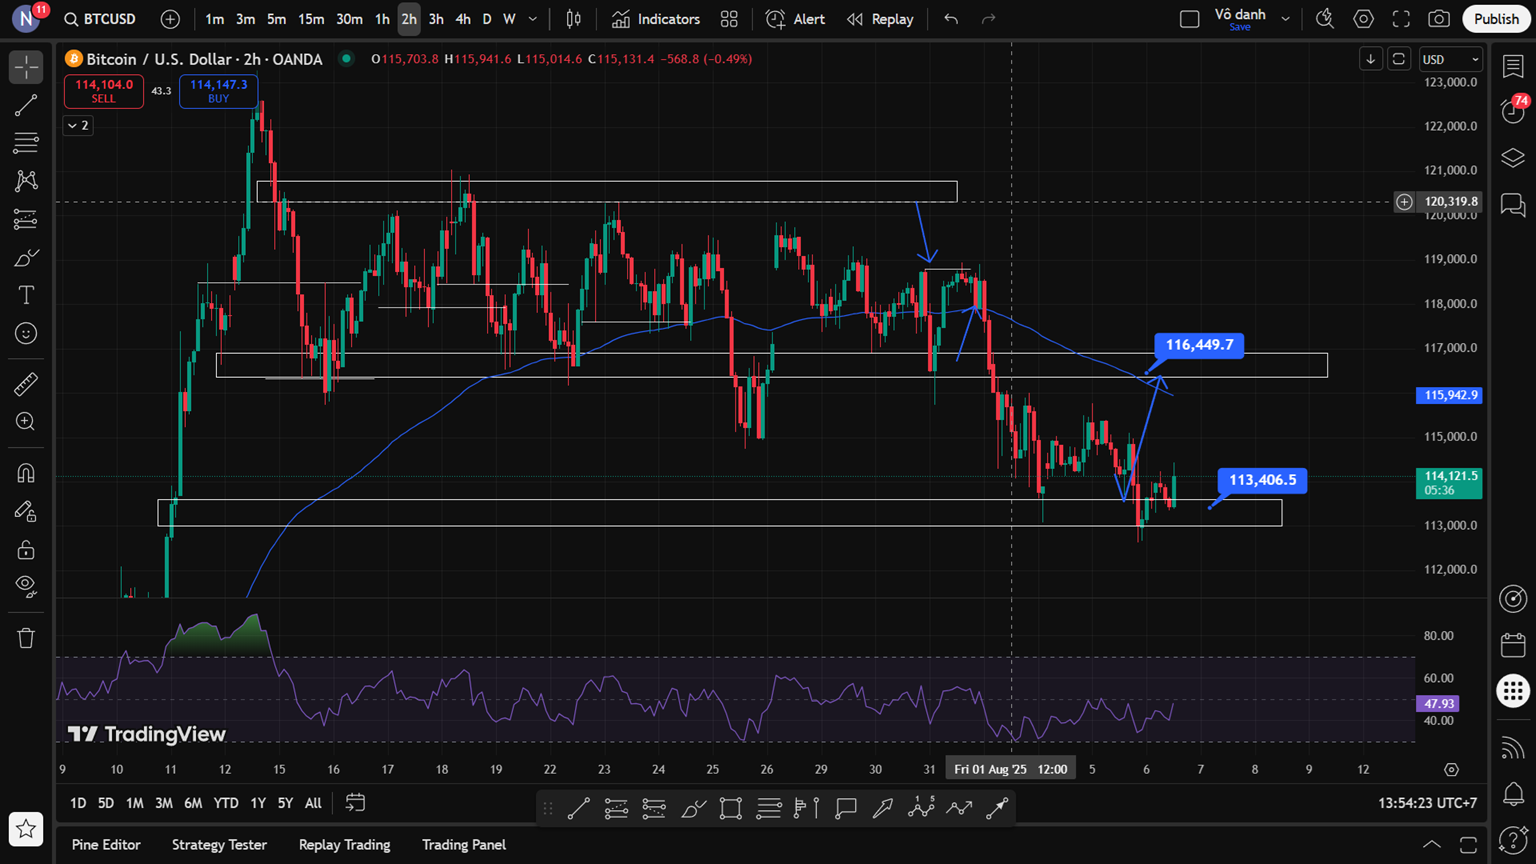Open quick search icon in top bar

click(x=1325, y=19)
